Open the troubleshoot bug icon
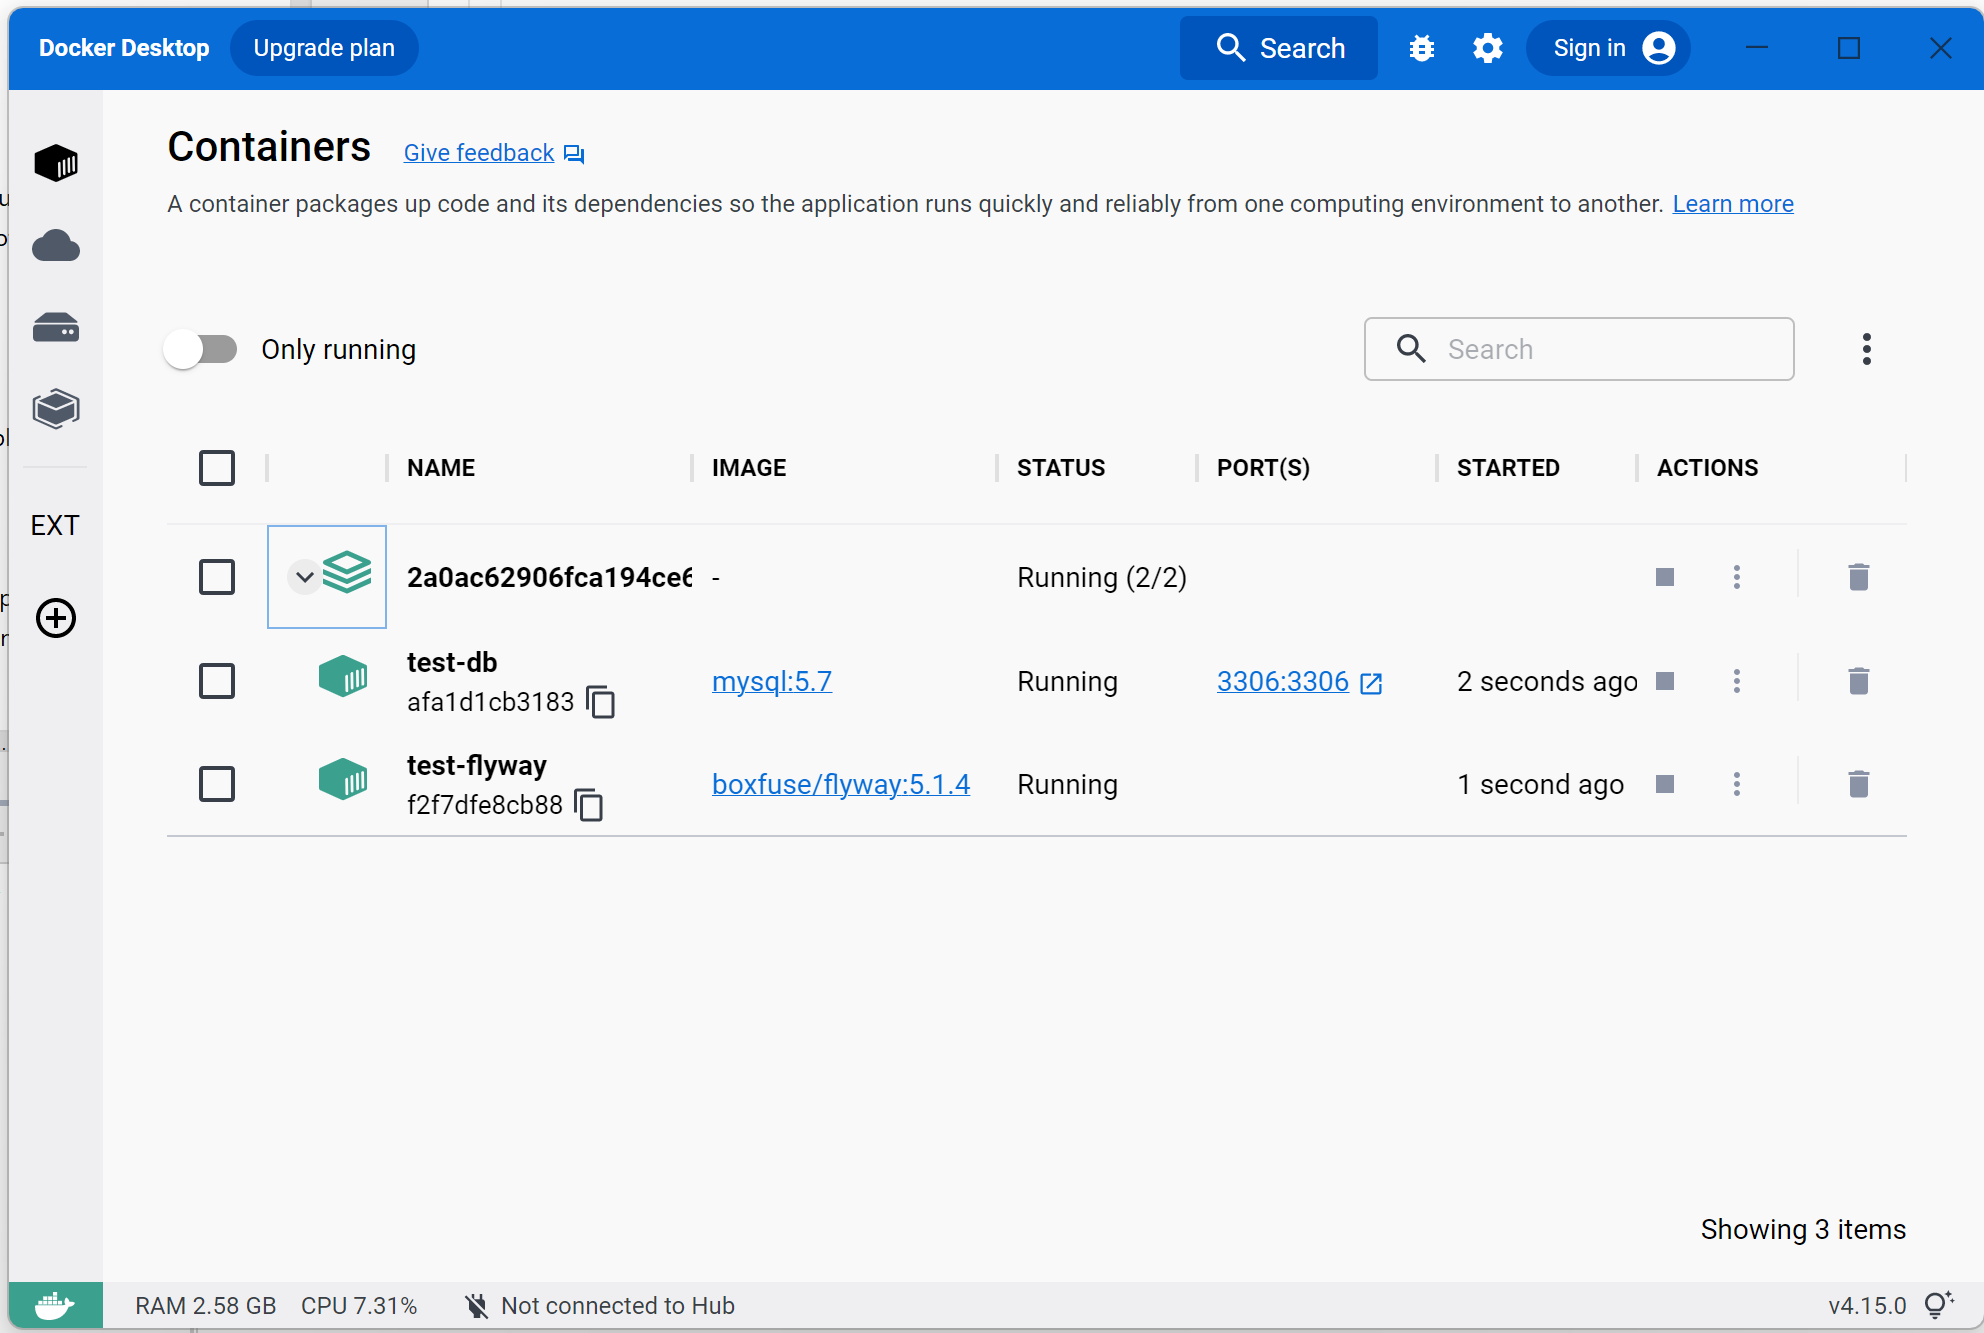Screen dimensions: 1984x1333 pos(1421,48)
